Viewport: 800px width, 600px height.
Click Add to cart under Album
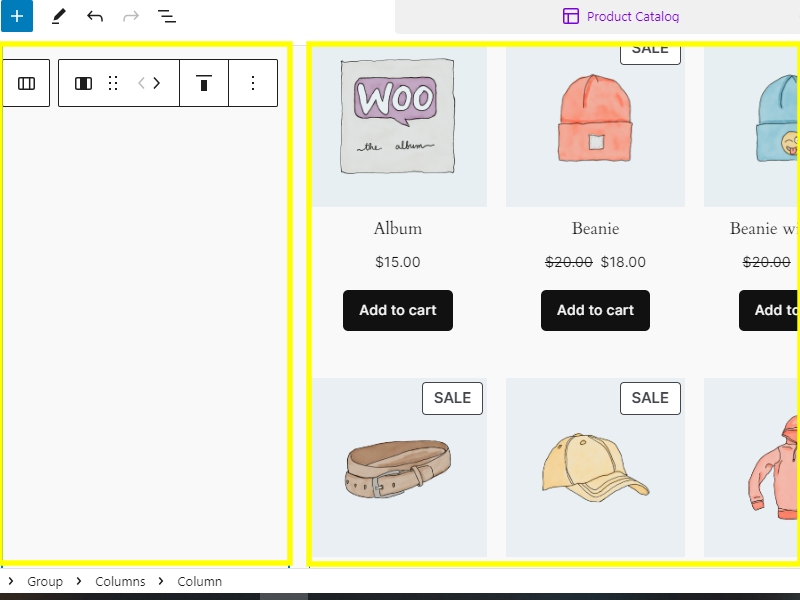point(397,310)
